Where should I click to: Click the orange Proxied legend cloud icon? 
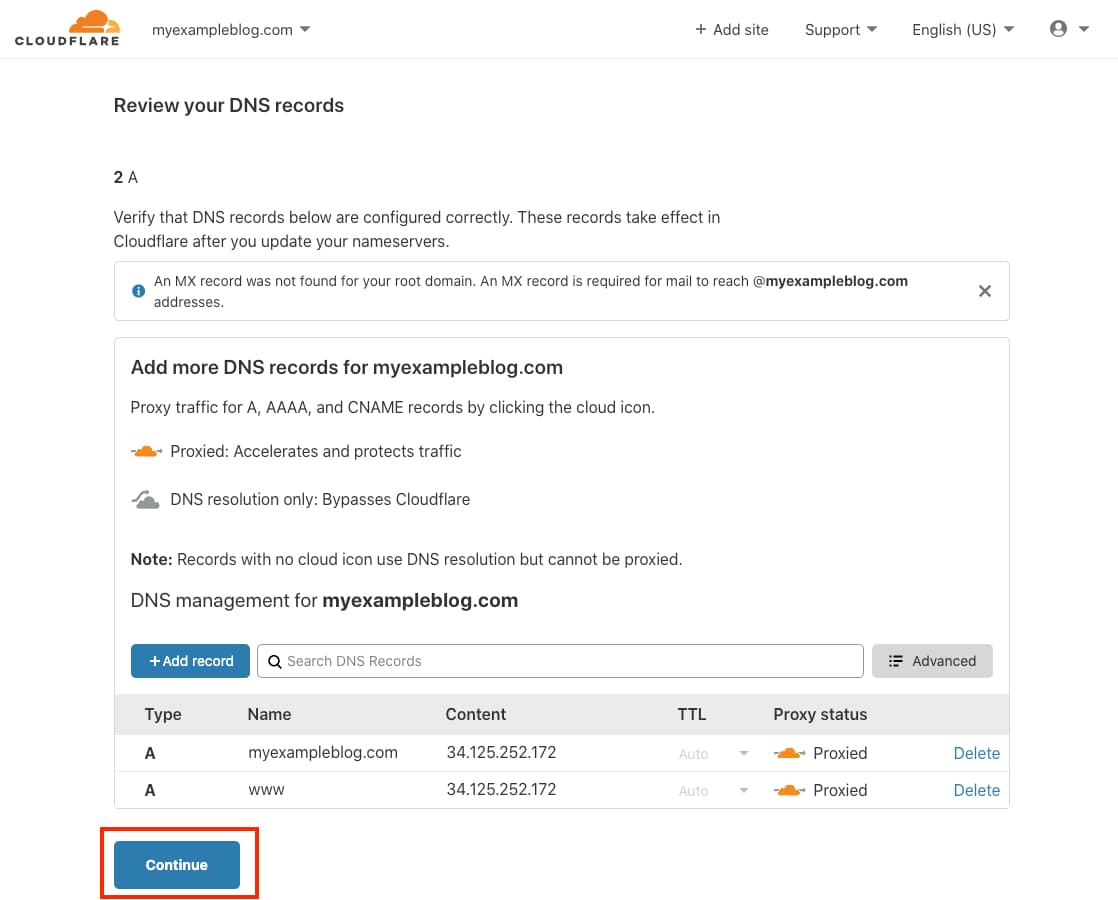147,451
